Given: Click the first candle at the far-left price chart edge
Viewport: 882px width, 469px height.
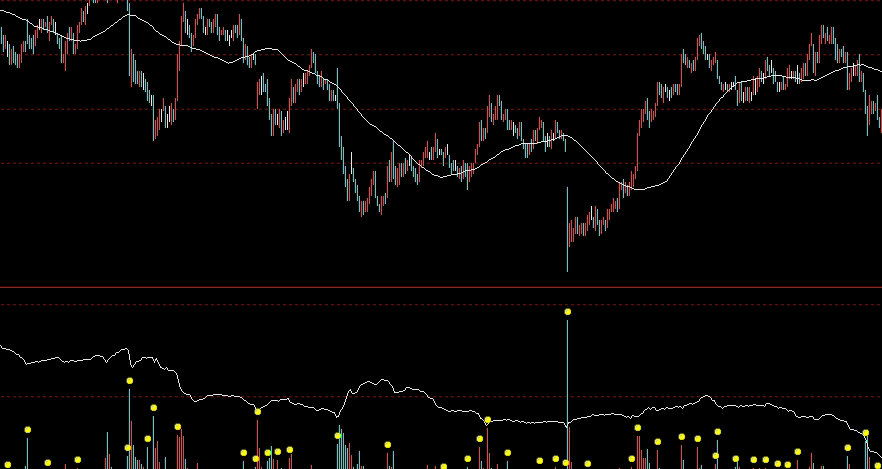Looking at the screenshot, I should [3, 40].
